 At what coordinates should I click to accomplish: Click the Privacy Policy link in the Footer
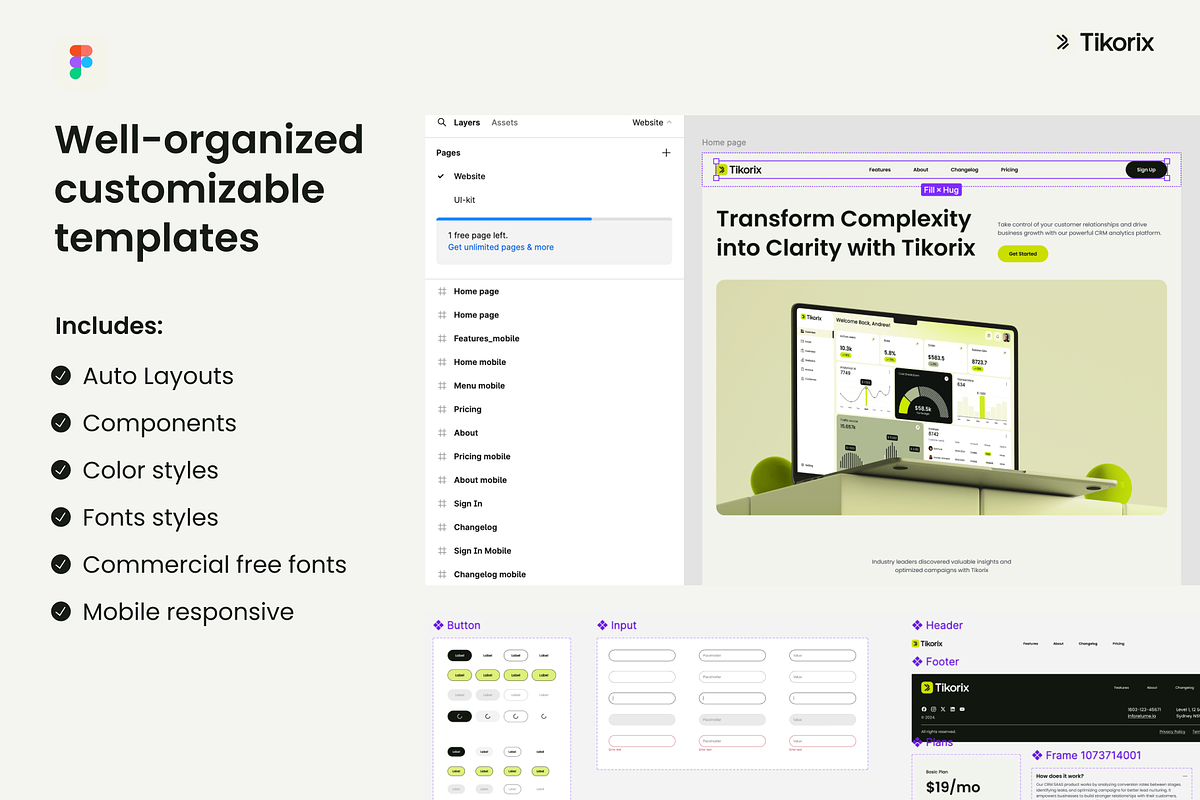point(1172,732)
